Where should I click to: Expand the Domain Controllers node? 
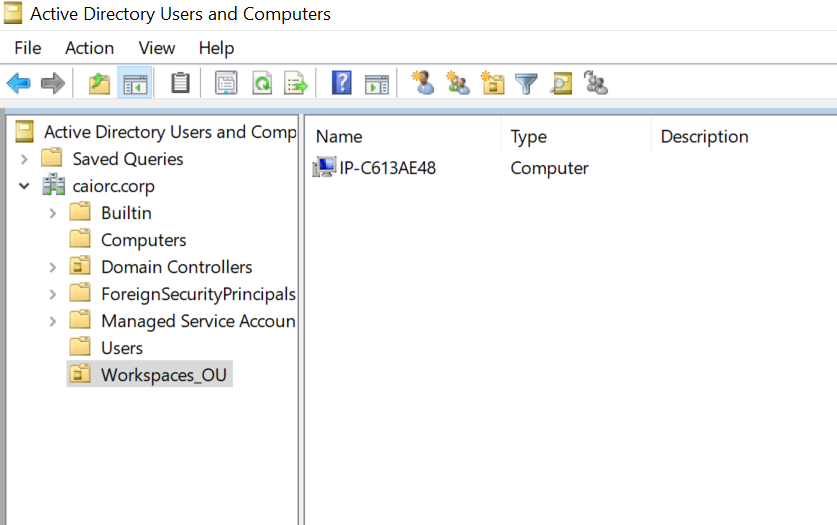52,267
